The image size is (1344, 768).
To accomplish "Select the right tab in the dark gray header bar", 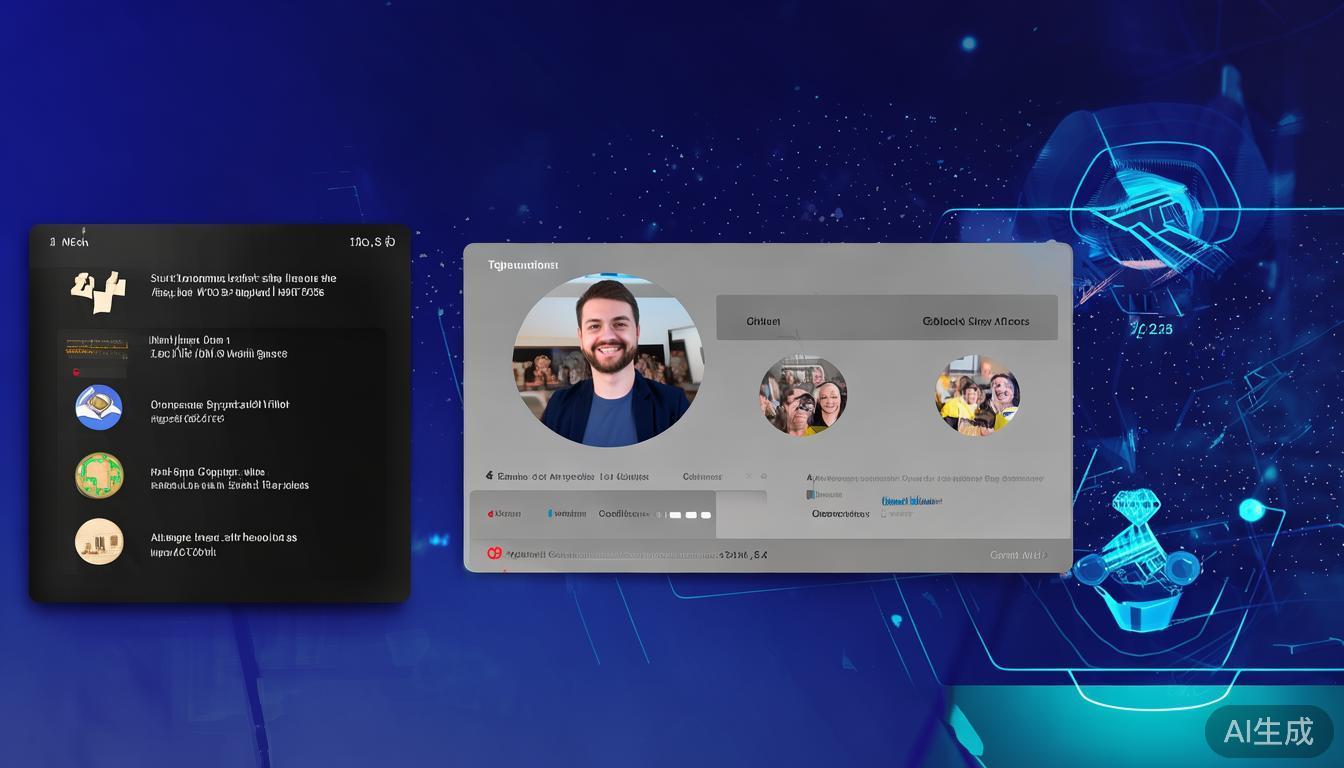I will [x=975, y=321].
